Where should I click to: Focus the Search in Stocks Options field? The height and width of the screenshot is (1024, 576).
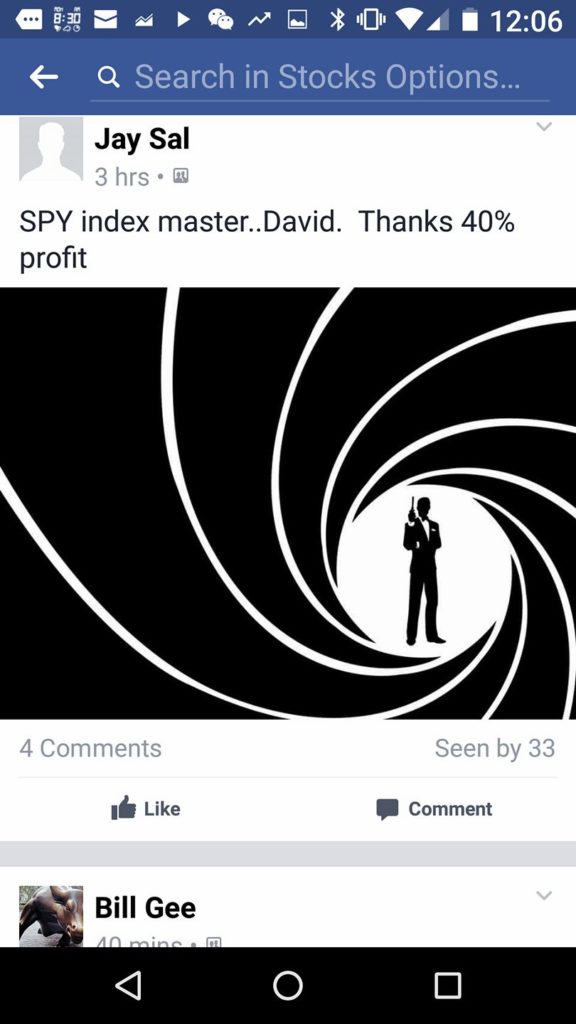pyautogui.click(x=320, y=78)
